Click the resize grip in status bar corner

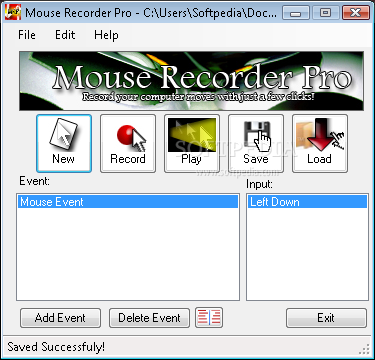(365, 348)
